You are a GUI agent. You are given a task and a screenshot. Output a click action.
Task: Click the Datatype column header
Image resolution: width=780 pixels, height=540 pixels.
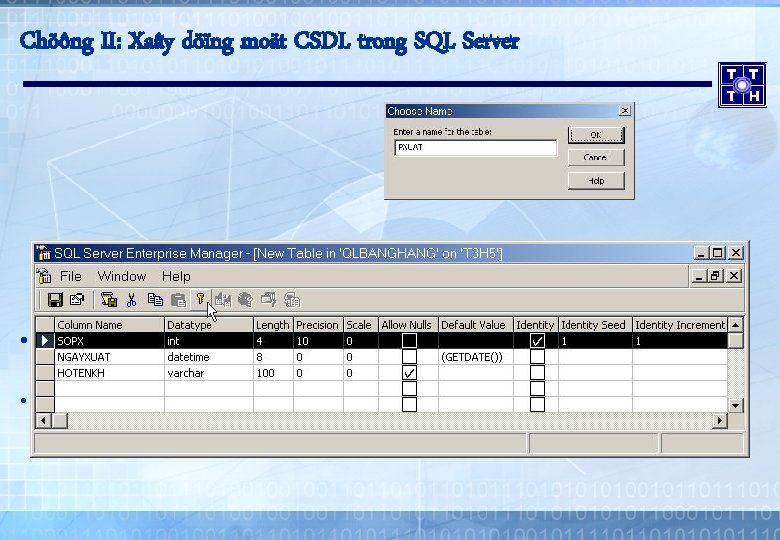208,325
